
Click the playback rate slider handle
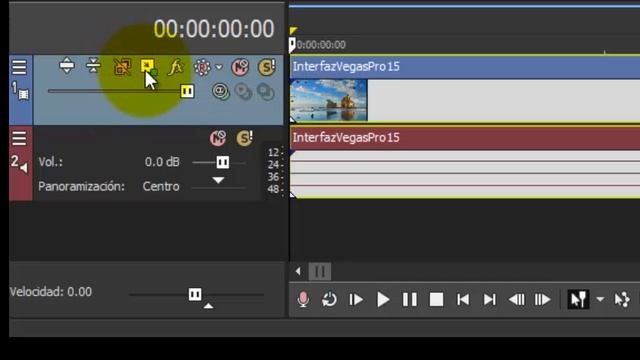(x=195, y=294)
